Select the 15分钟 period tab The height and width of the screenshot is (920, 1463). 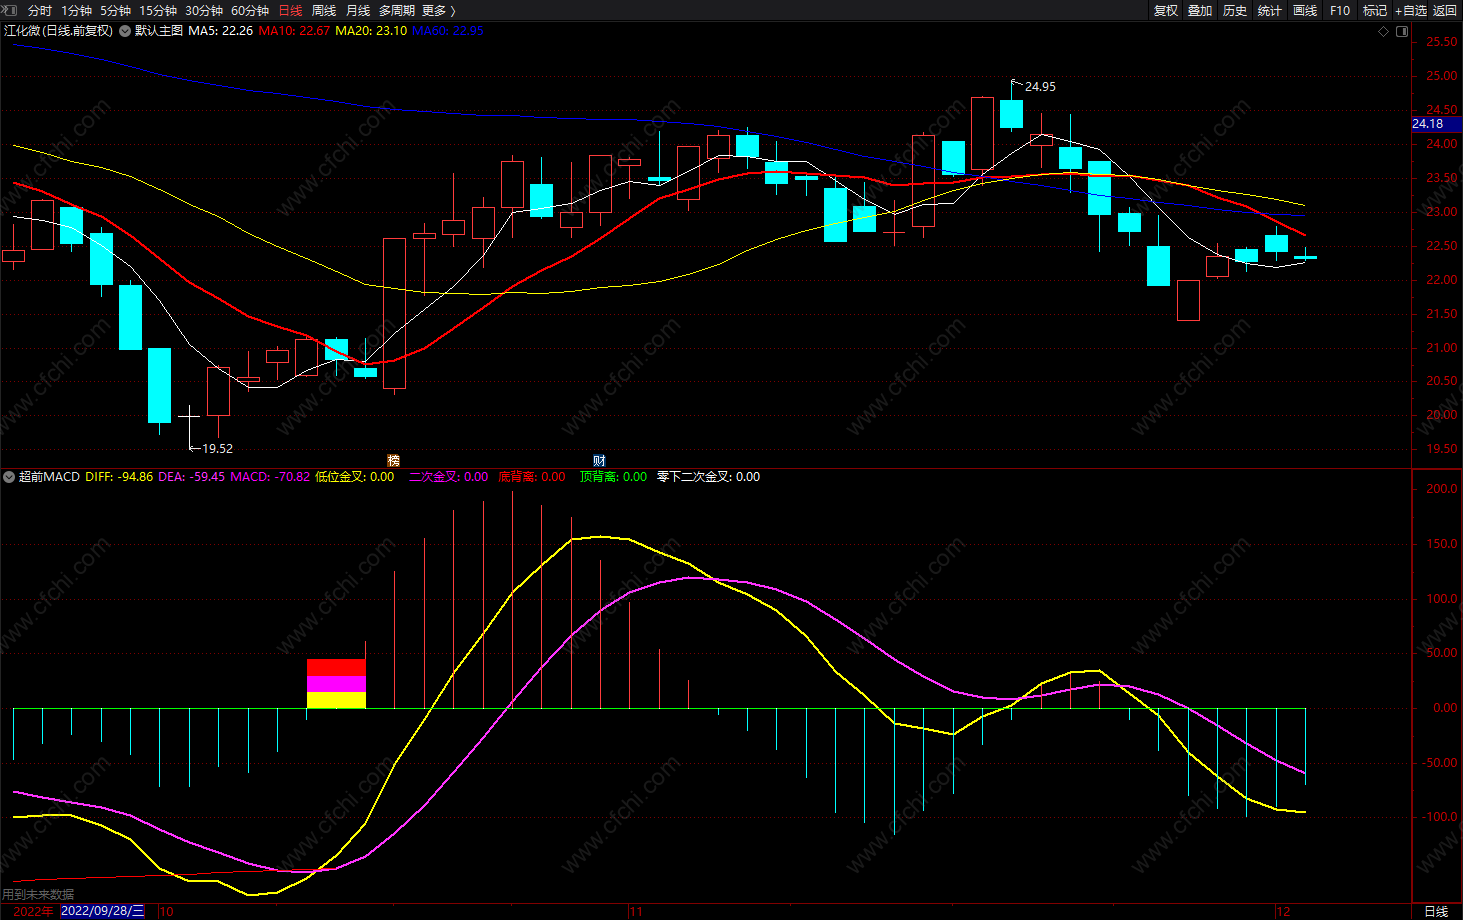pyautogui.click(x=158, y=10)
